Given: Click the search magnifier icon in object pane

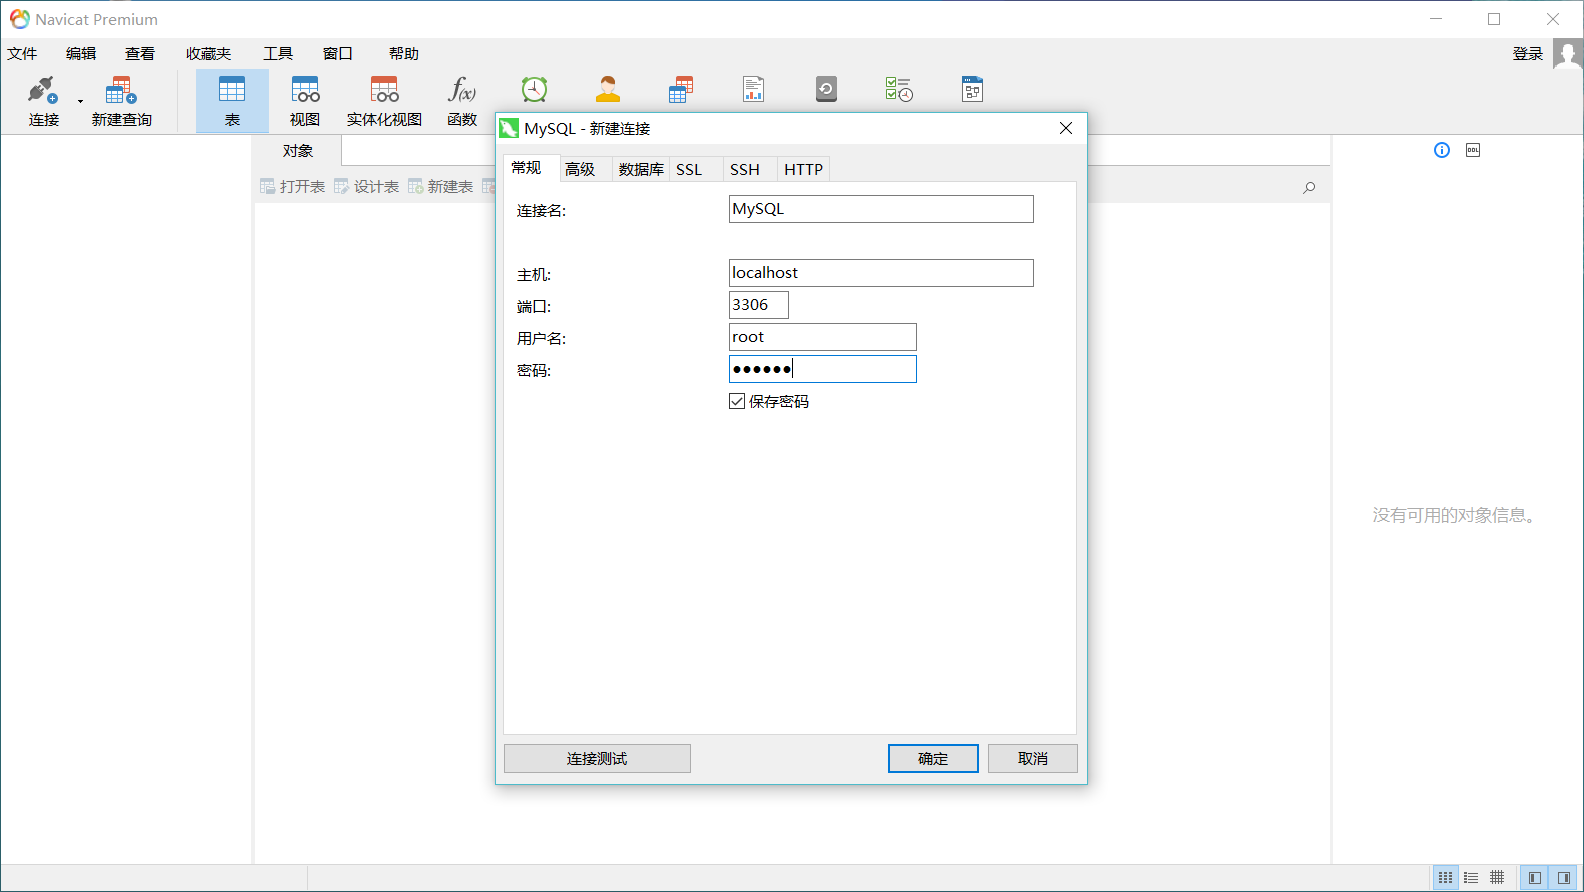Looking at the screenshot, I should point(1309,187).
